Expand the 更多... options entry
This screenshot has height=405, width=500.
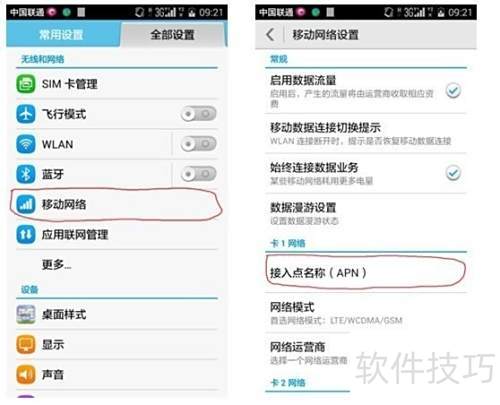(x=117, y=265)
